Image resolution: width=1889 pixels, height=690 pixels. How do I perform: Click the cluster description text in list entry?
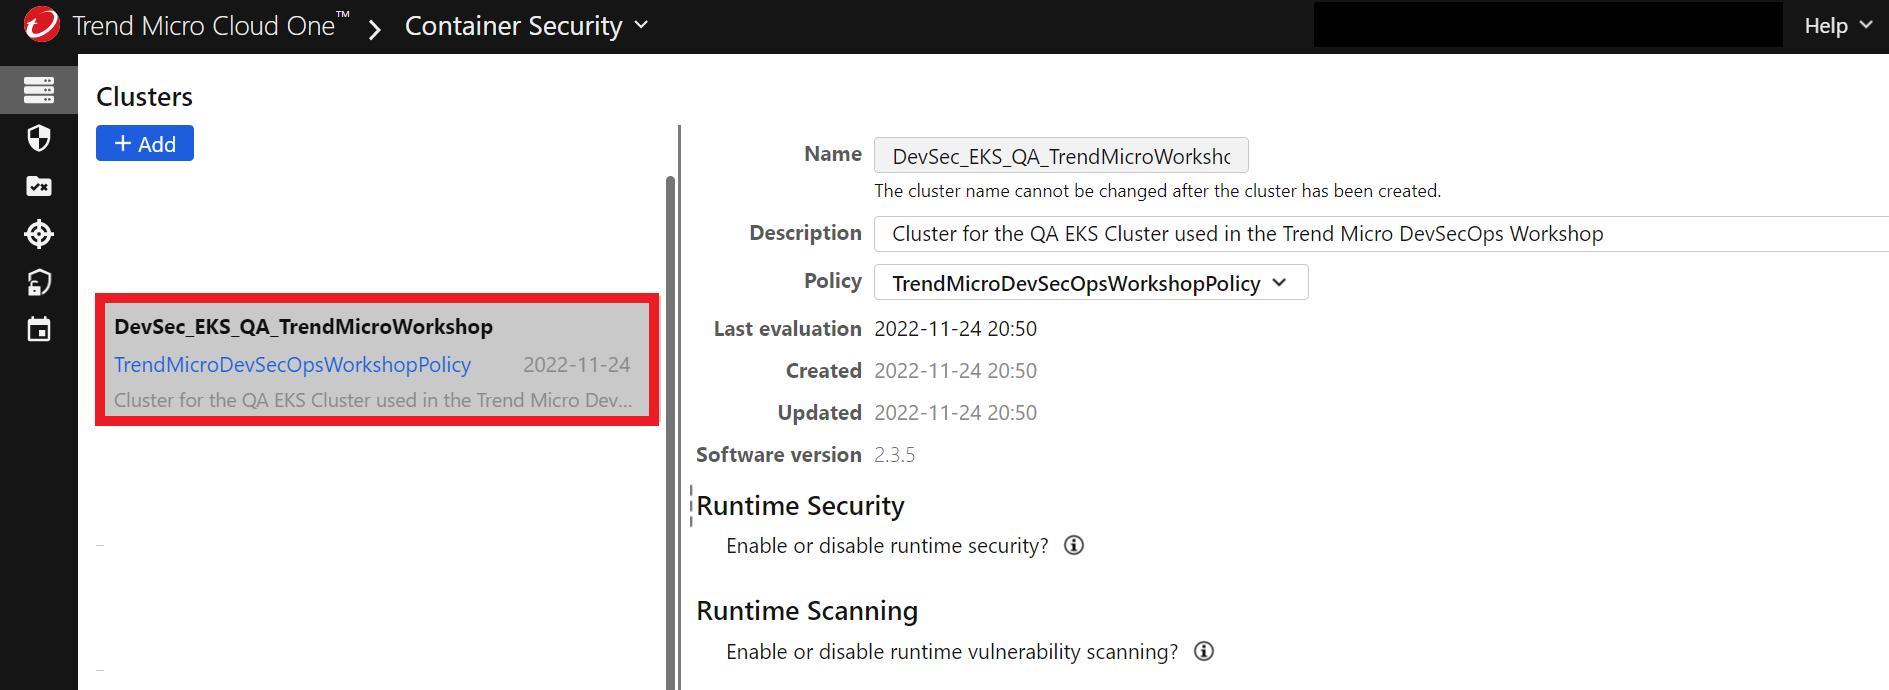[373, 400]
